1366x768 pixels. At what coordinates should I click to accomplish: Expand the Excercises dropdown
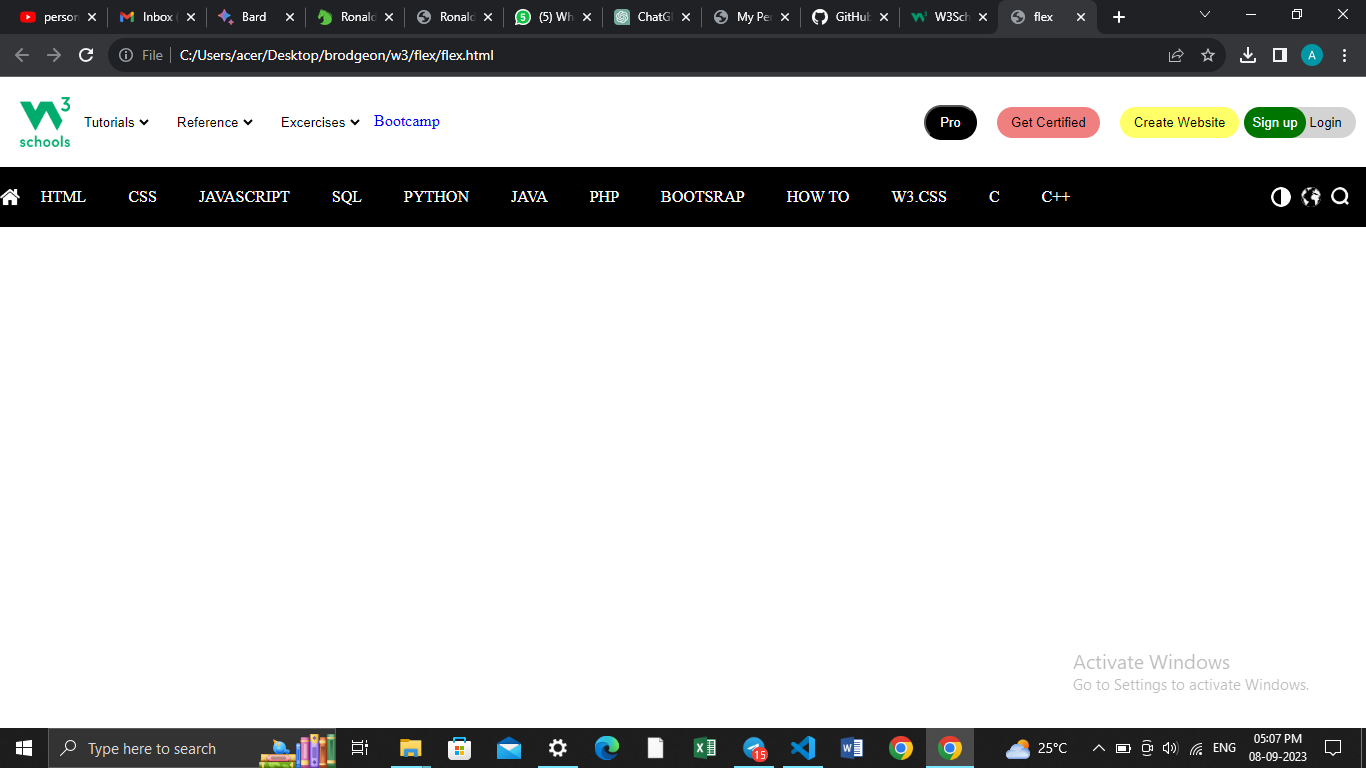point(319,122)
